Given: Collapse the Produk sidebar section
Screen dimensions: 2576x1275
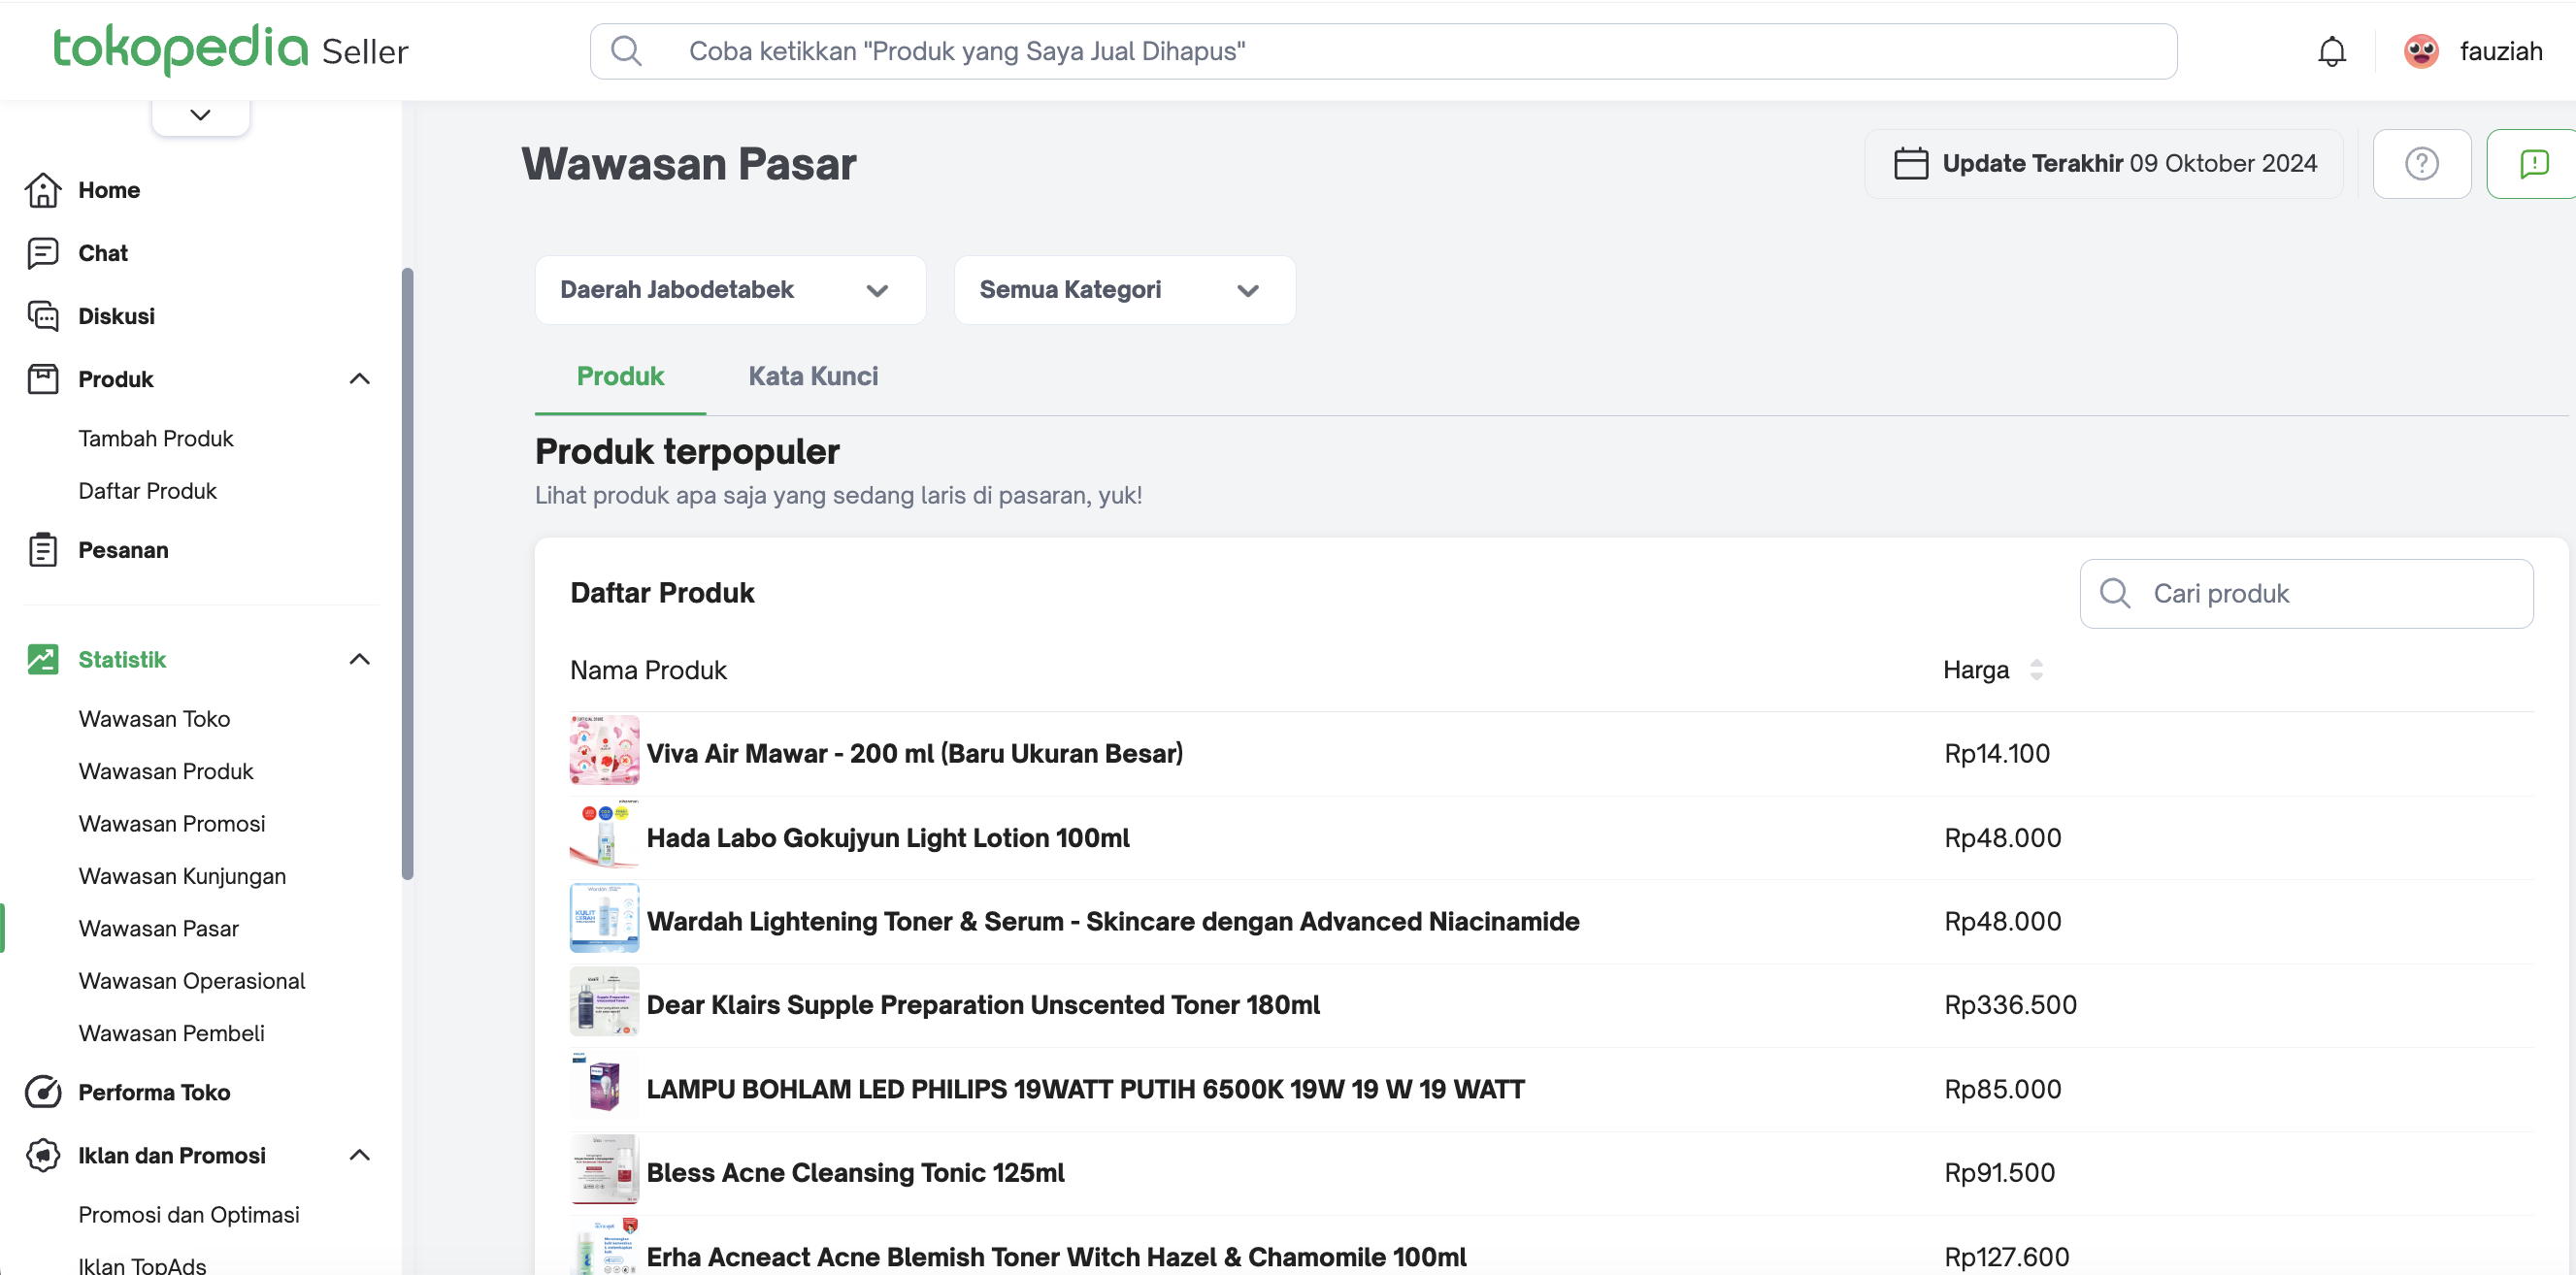Looking at the screenshot, I should coord(360,379).
